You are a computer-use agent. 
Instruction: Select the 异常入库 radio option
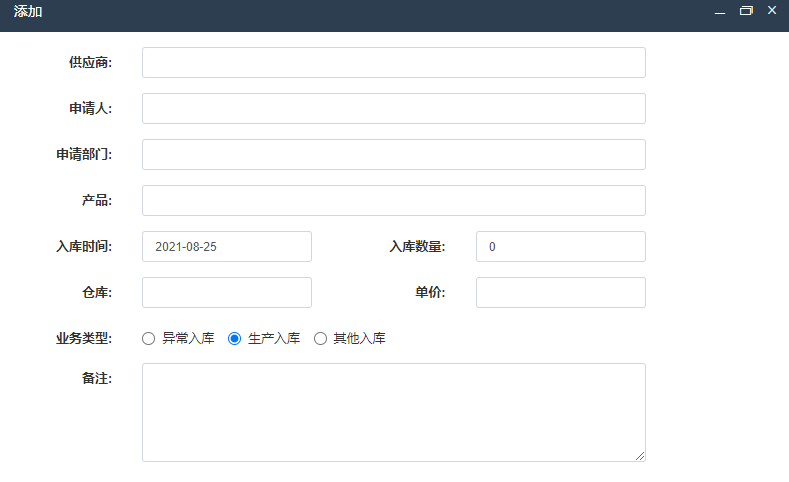pyautogui.click(x=148, y=339)
